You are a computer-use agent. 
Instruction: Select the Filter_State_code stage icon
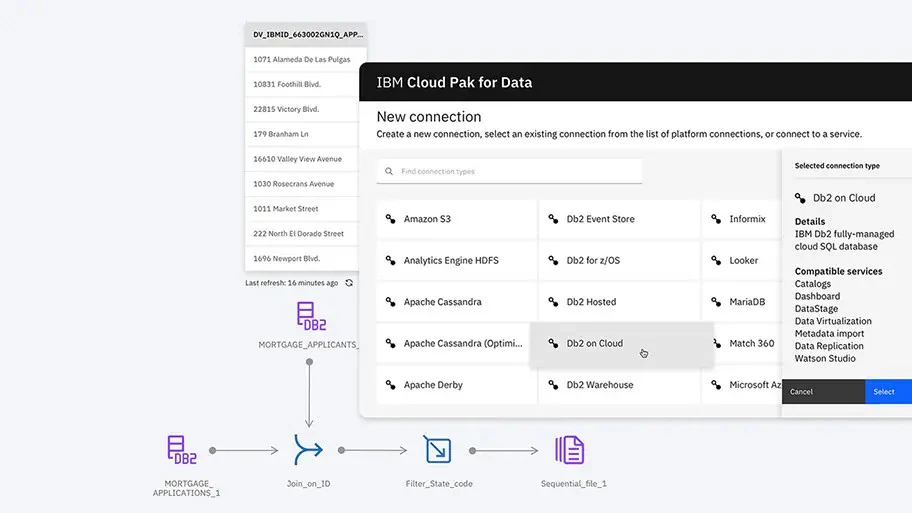[437, 449]
